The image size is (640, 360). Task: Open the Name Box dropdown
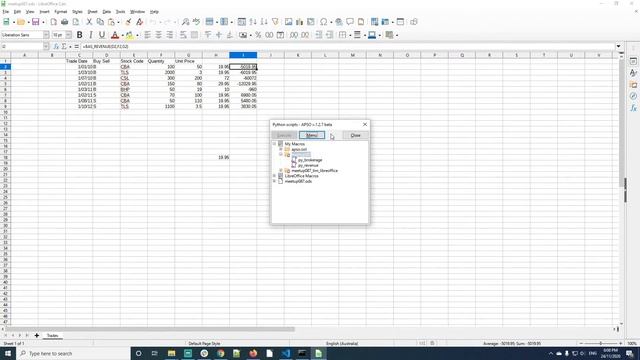pyautogui.click(x=46, y=47)
